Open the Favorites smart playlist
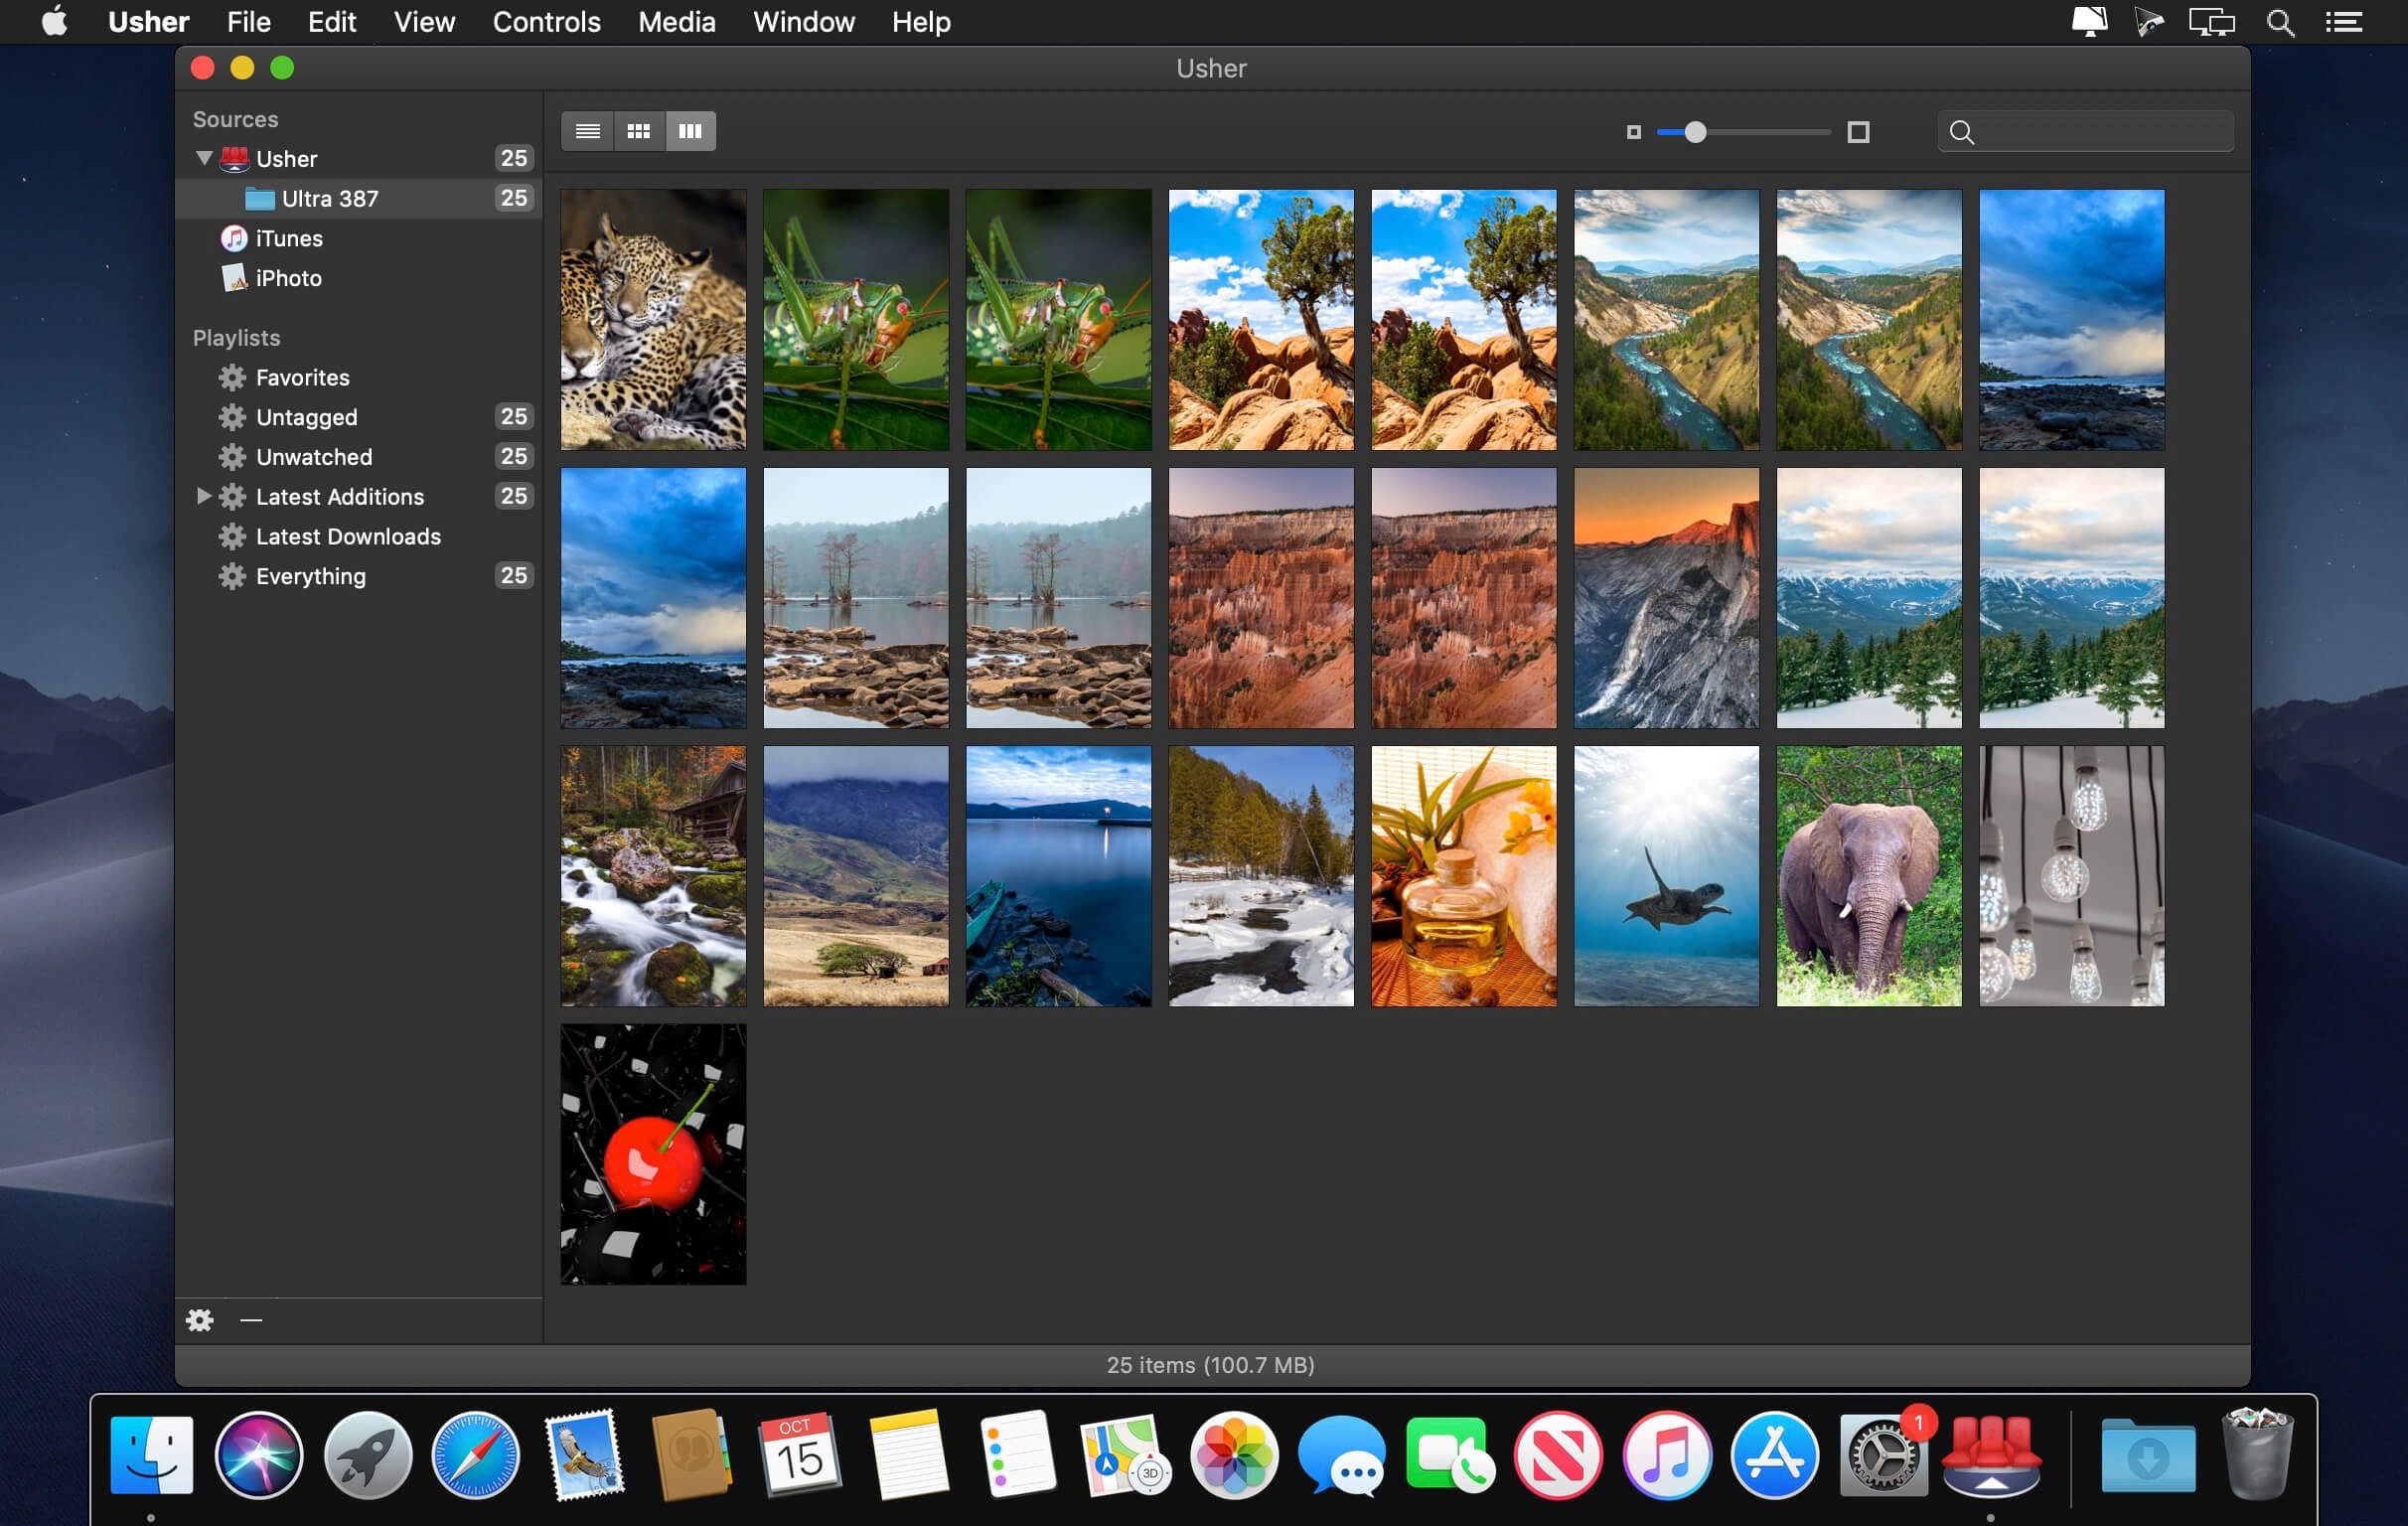 (x=302, y=378)
